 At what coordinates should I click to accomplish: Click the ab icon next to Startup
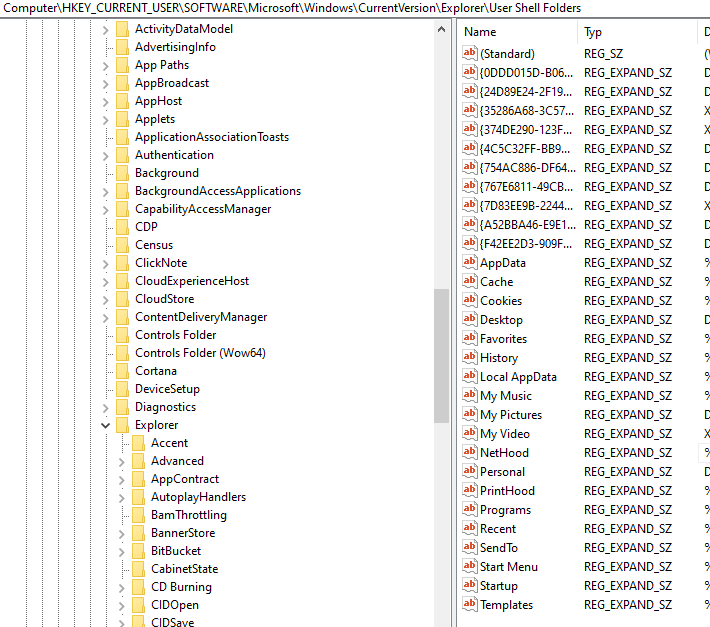pos(470,585)
